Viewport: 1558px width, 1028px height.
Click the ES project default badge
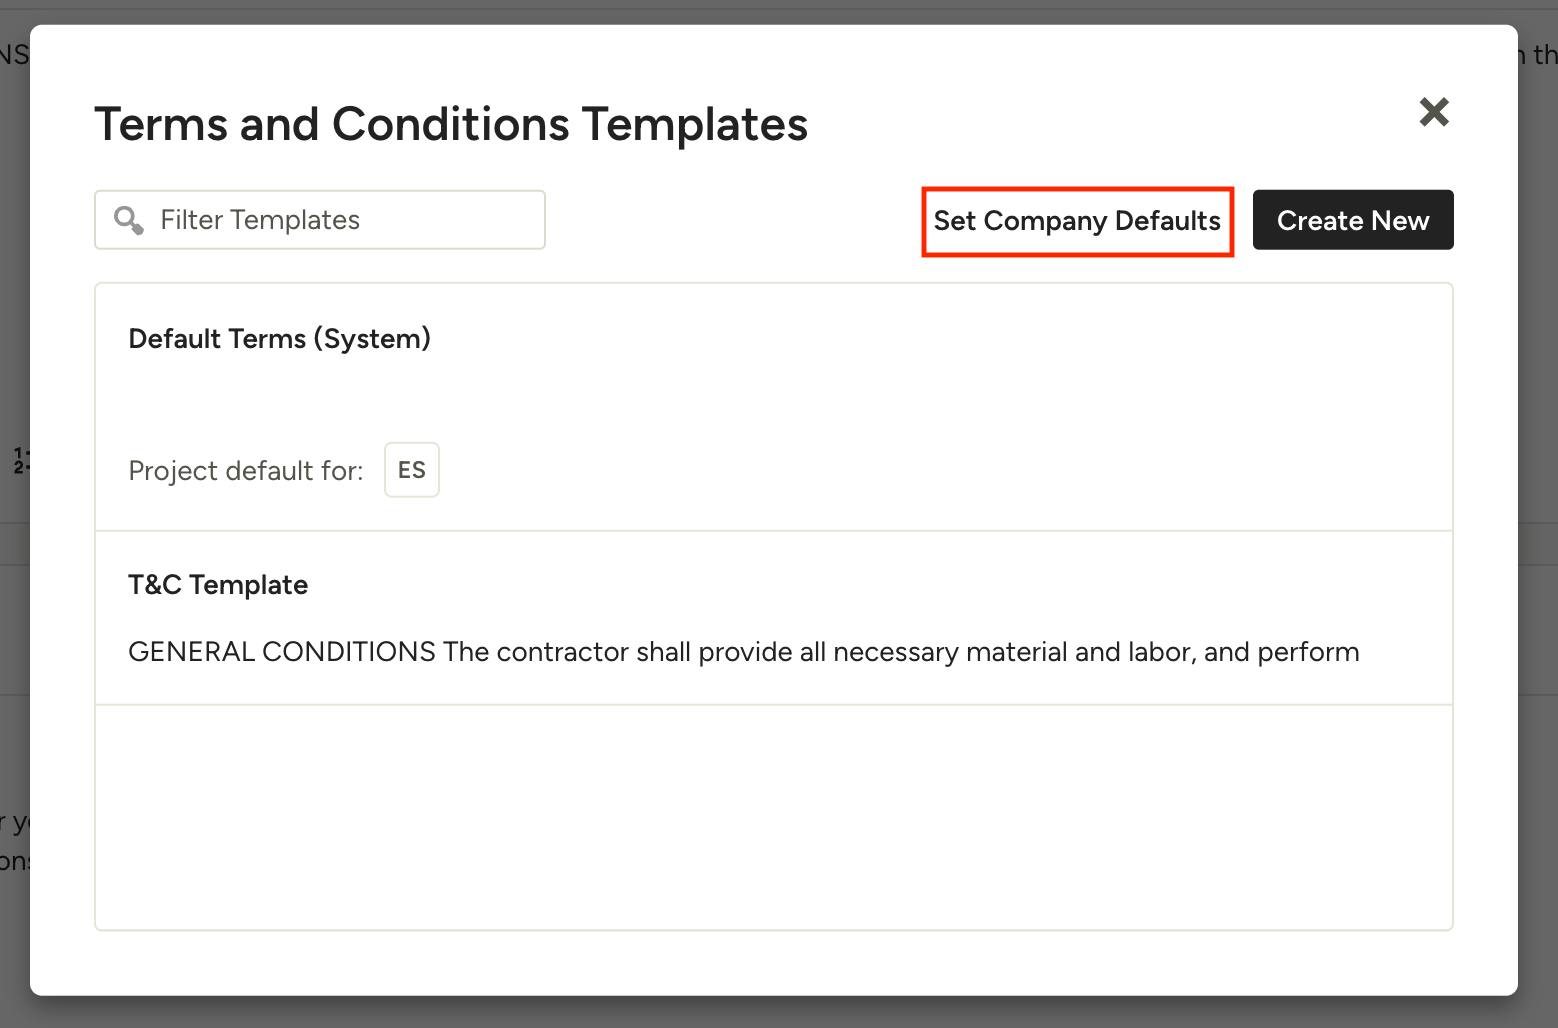coord(411,470)
